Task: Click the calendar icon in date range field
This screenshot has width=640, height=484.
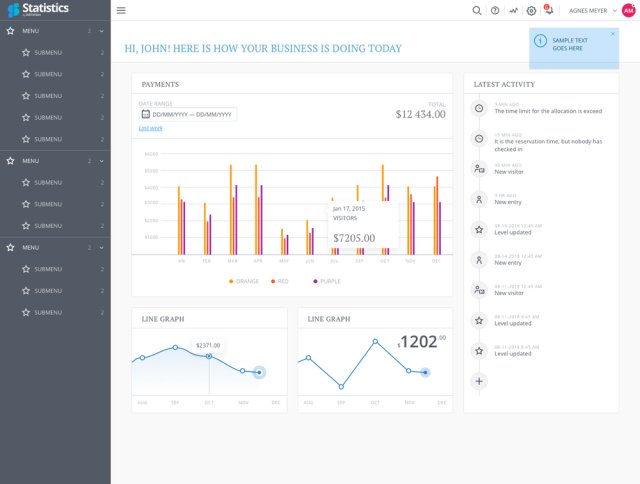Action: pyautogui.click(x=146, y=114)
